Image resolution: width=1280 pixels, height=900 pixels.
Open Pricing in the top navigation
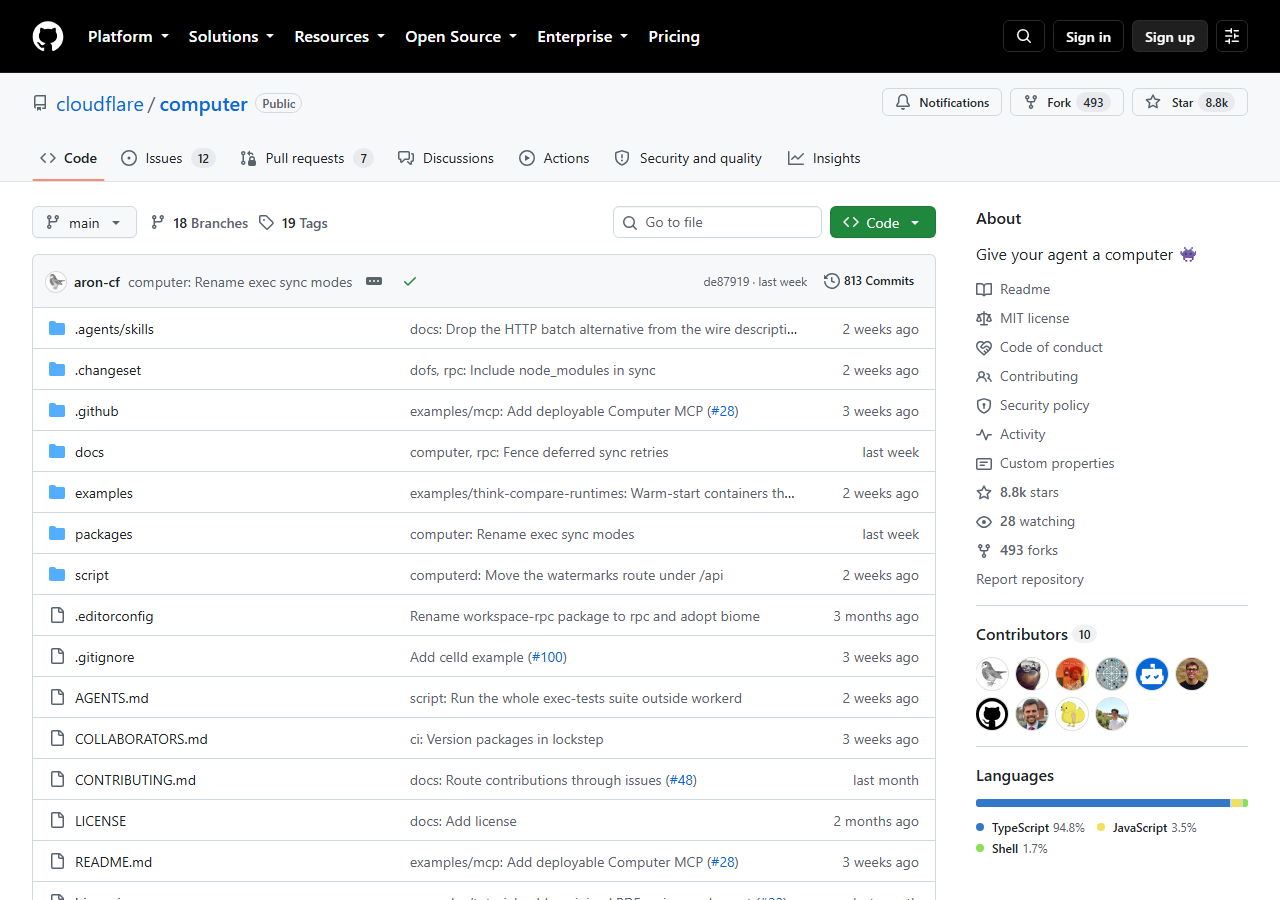pyautogui.click(x=674, y=36)
